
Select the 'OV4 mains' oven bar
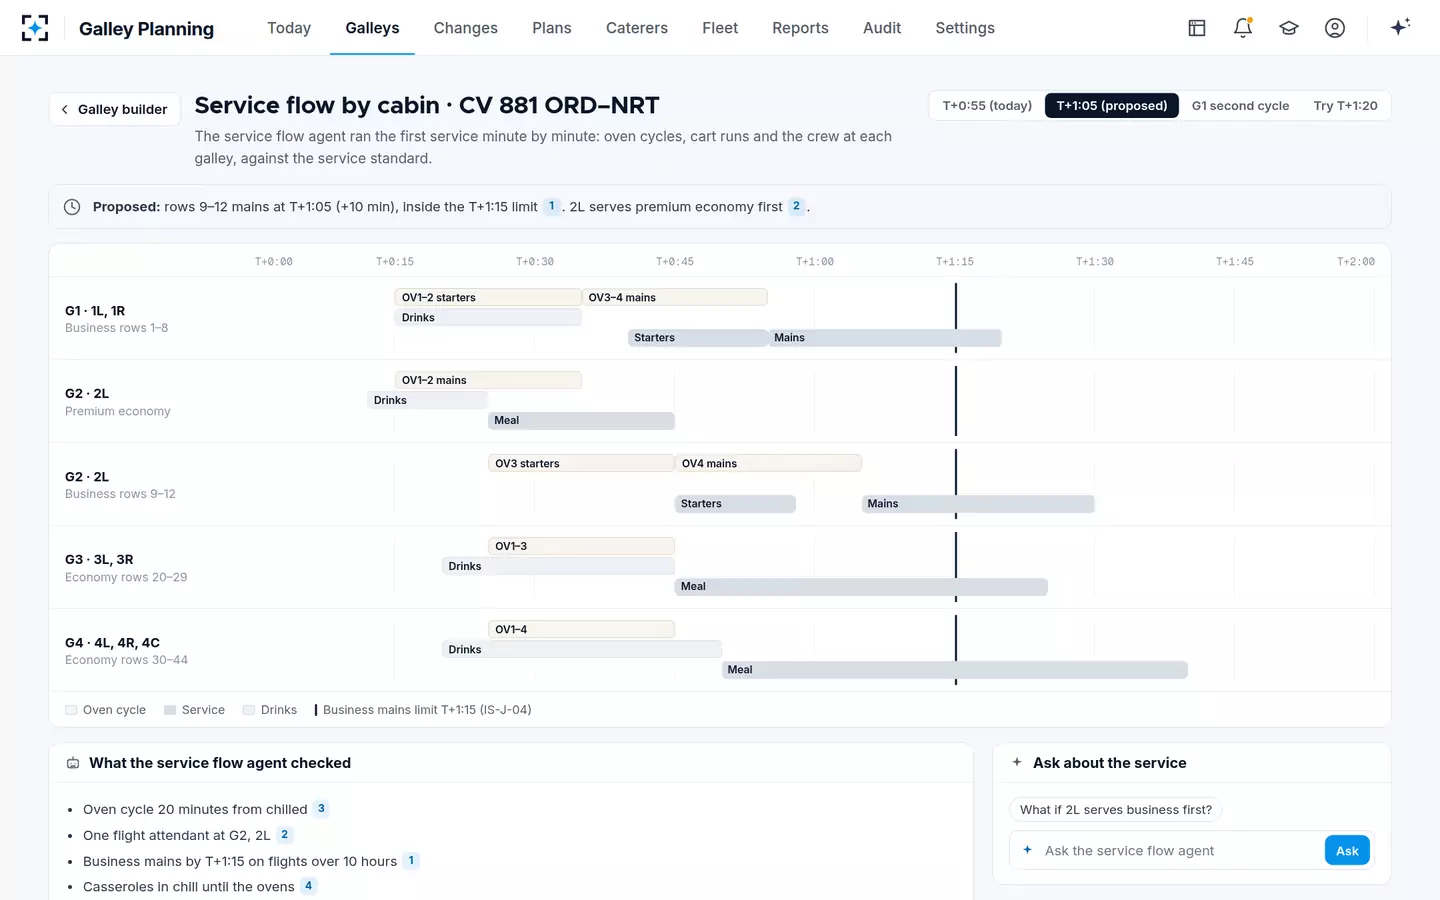(x=768, y=464)
